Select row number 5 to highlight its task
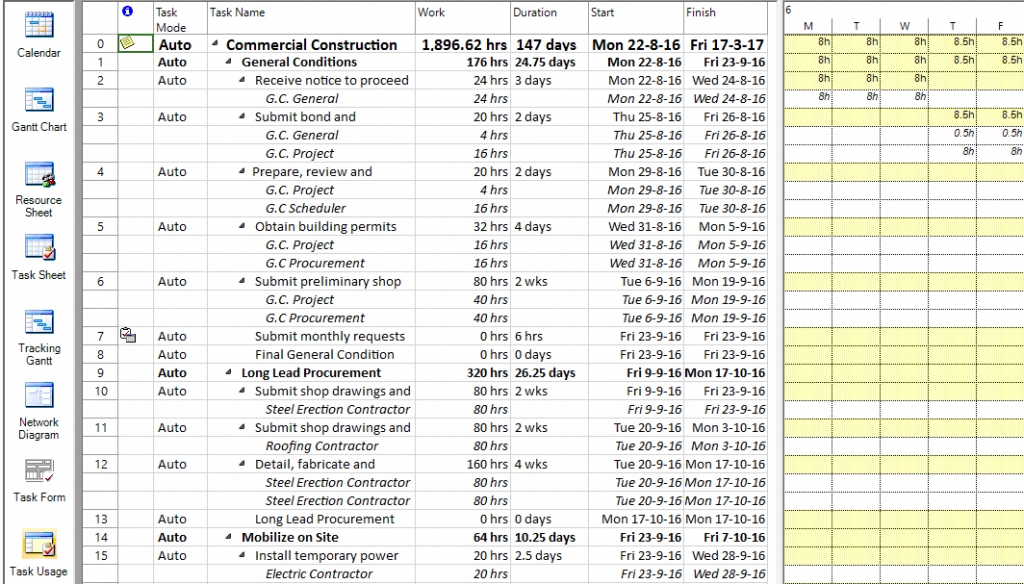 click(99, 226)
